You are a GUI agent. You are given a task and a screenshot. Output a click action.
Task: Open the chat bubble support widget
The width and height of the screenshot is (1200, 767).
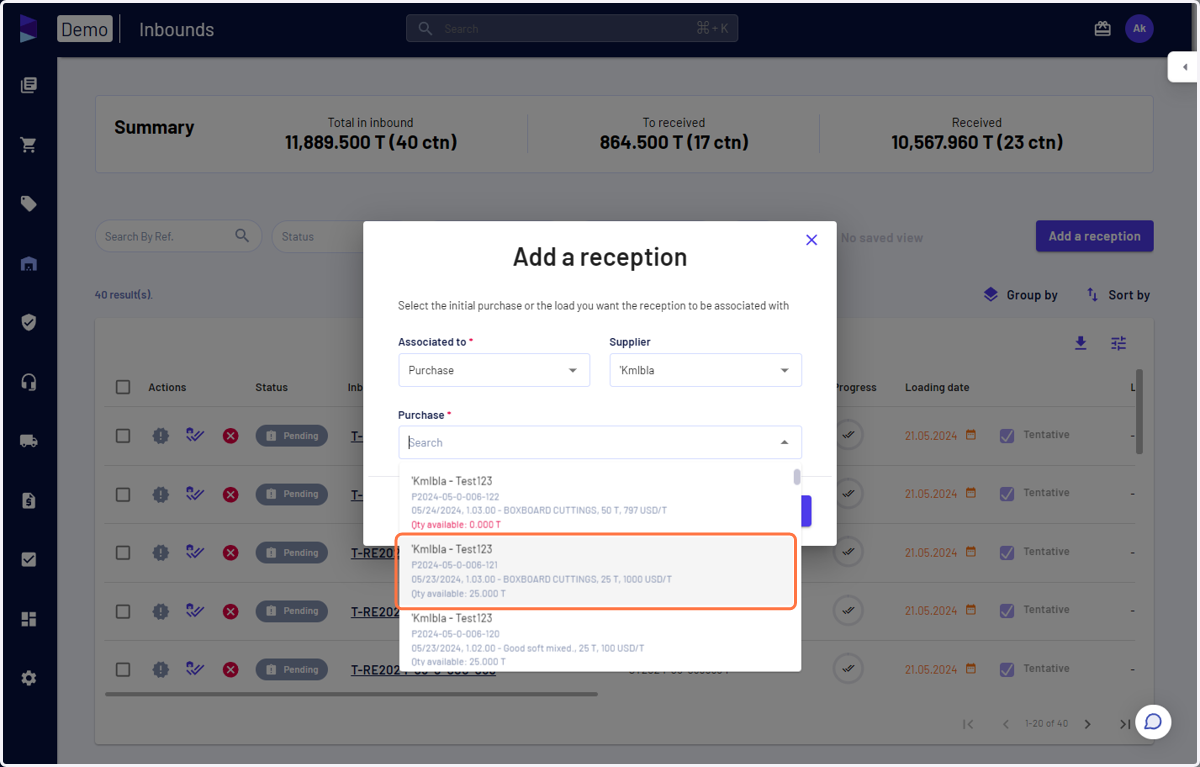[x=1153, y=721]
